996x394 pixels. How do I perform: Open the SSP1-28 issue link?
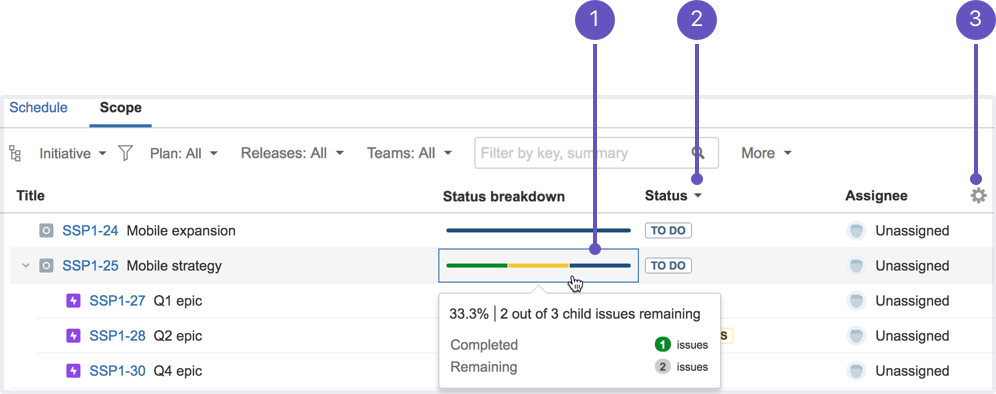point(118,336)
